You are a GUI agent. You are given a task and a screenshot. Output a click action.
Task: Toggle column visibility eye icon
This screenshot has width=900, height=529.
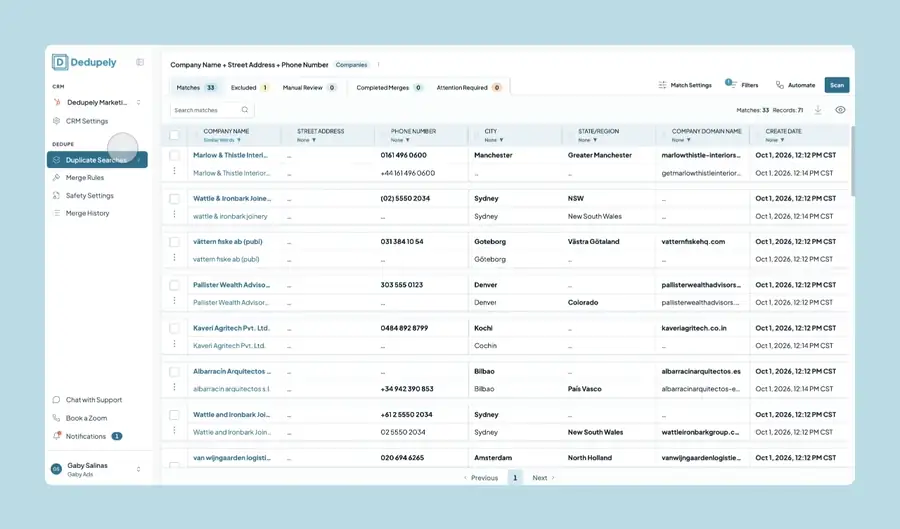click(840, 110)
